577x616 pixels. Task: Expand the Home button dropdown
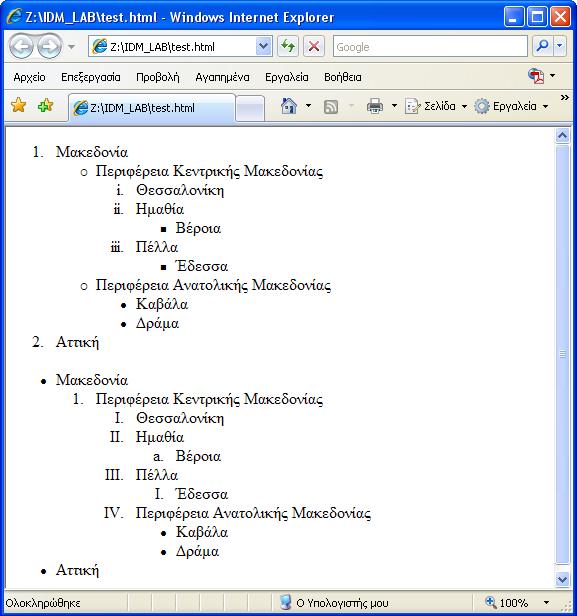308,106
